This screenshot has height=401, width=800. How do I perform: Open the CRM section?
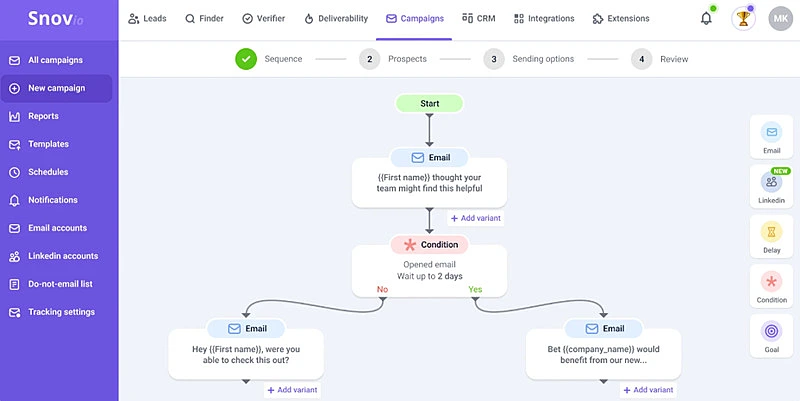479,18
